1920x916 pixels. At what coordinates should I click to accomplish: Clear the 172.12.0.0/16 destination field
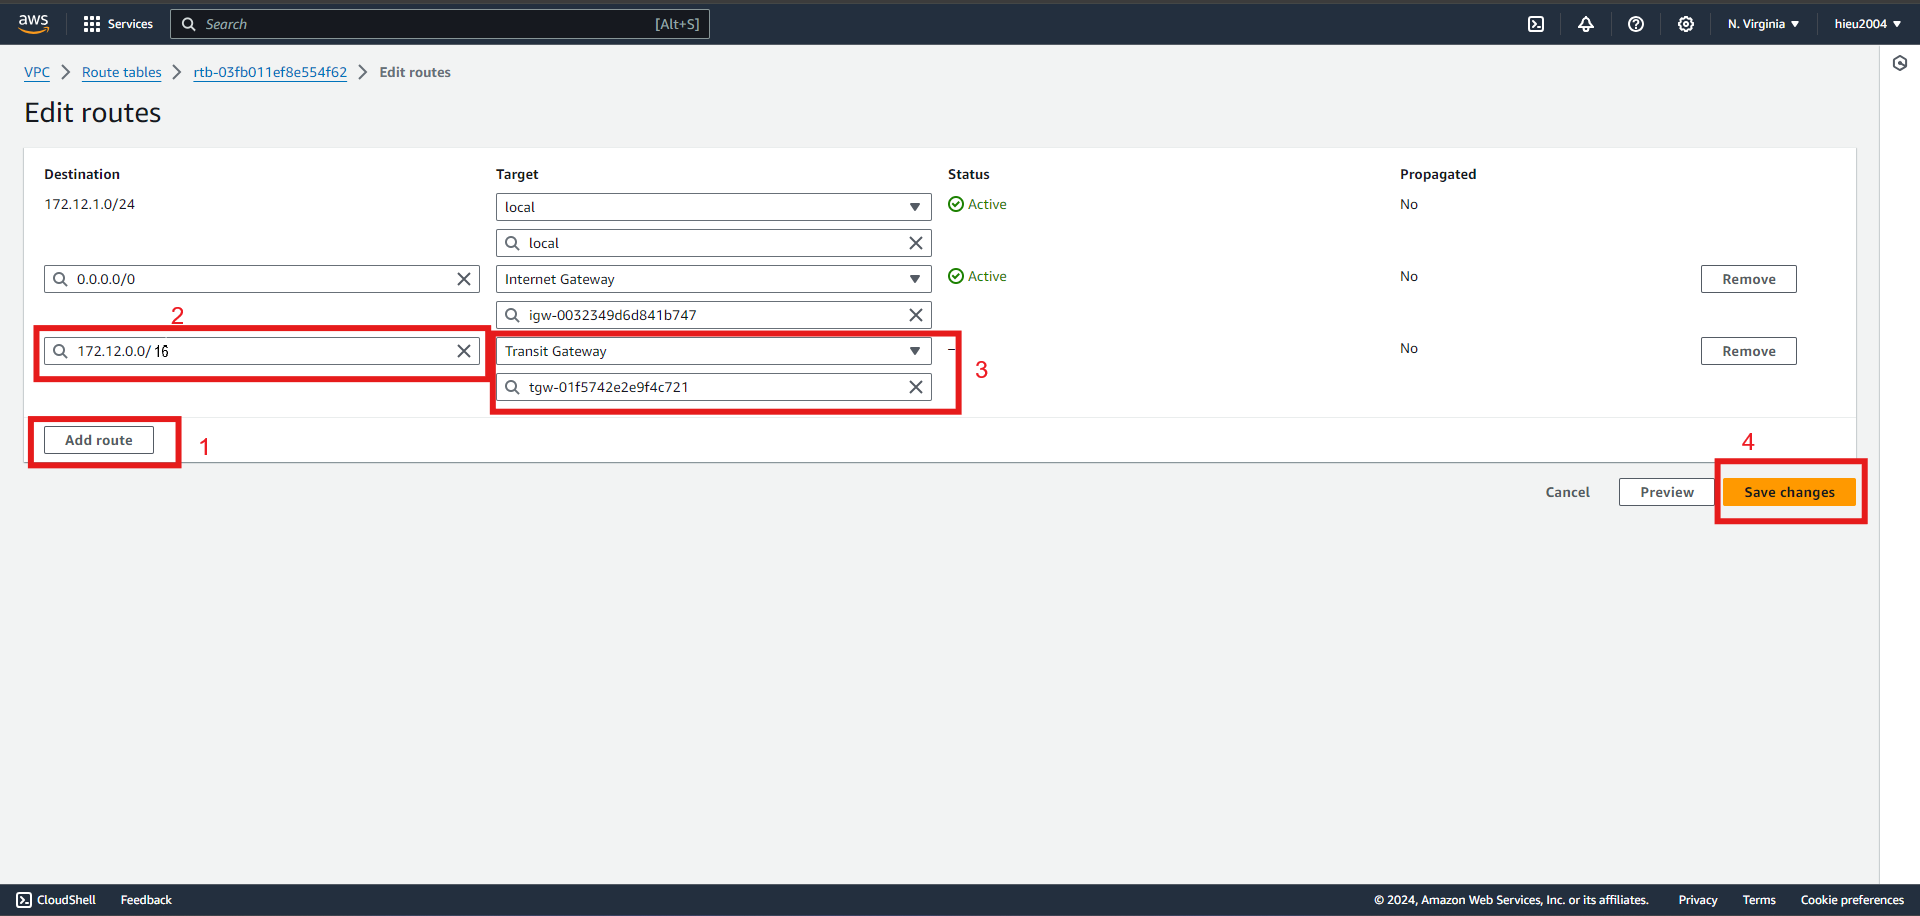click(464, 351)
